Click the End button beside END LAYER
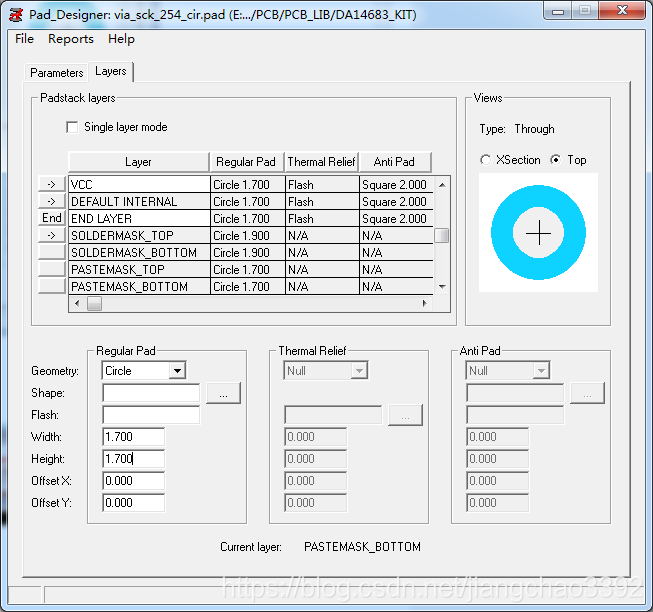 tap(52, 218)
